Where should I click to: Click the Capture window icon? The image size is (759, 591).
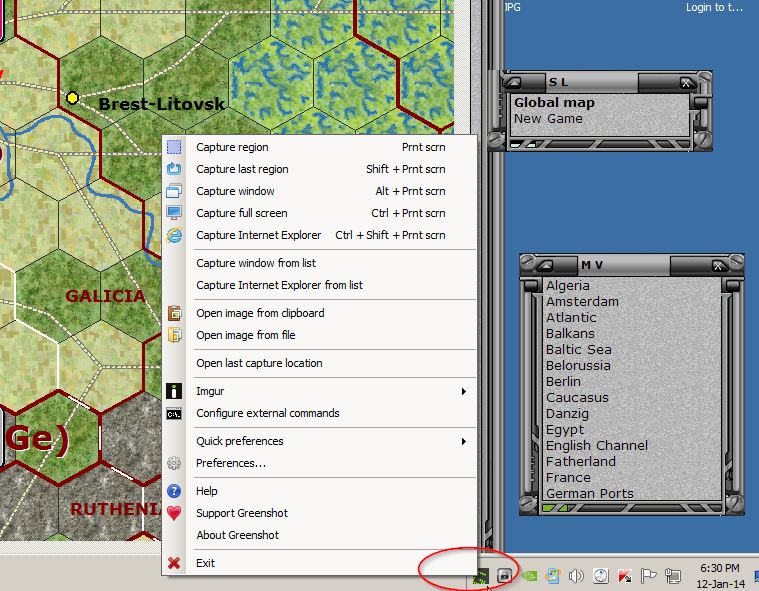[x=174, y=191]
